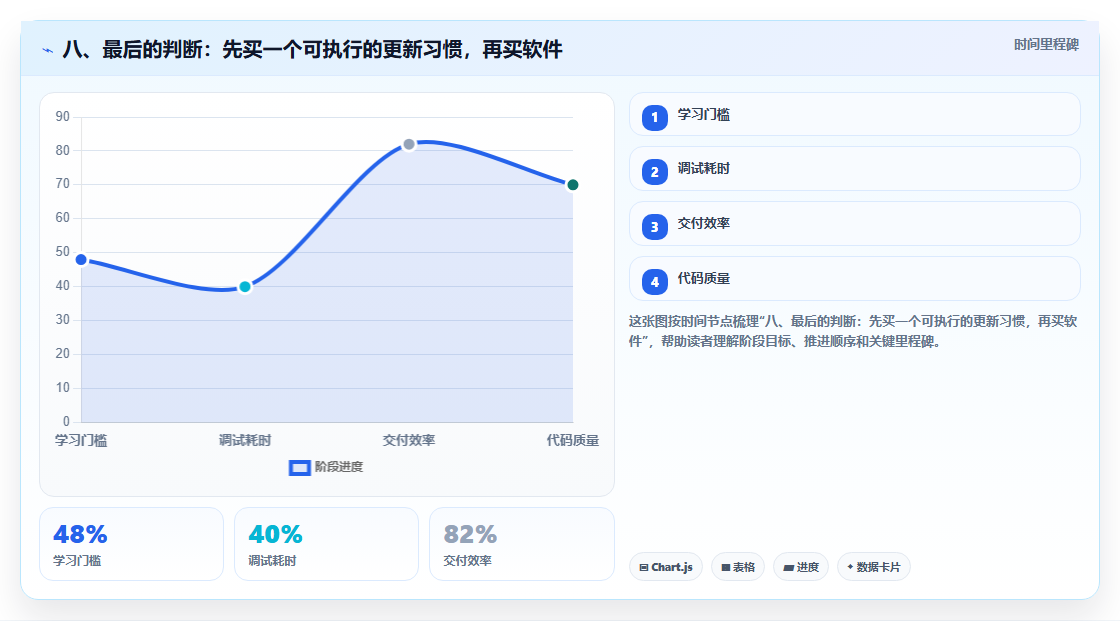Click the gray 交付效率 peak data point
The width and height of the screenshot is (1120, 621).
pos(409,144)
